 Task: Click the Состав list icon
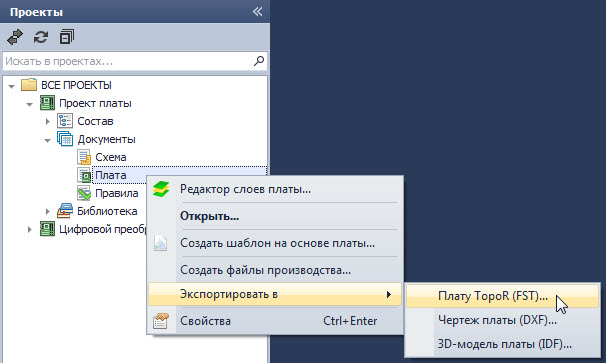point(65,121)
